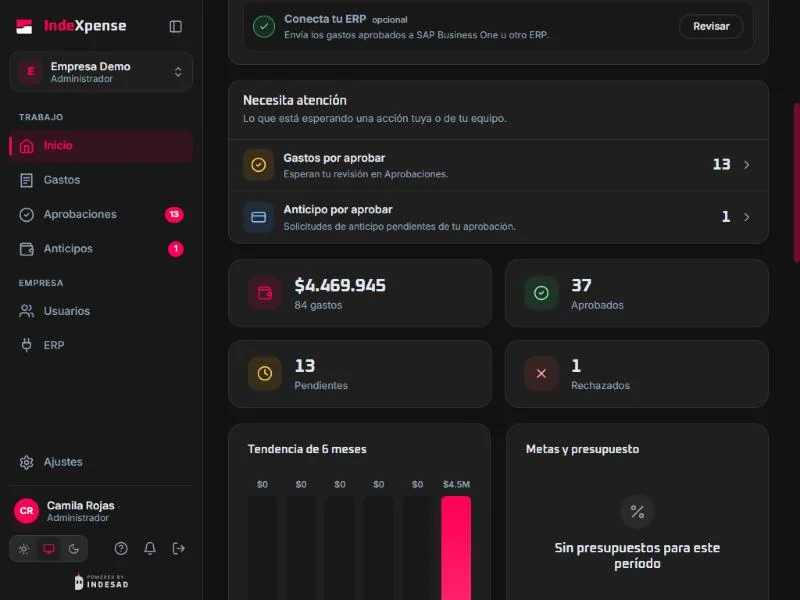The width and height of the screenshot is (800, 600).
Task: Switch to light theme sun icon
Action: pyautogui.click(x=24, y=549)
